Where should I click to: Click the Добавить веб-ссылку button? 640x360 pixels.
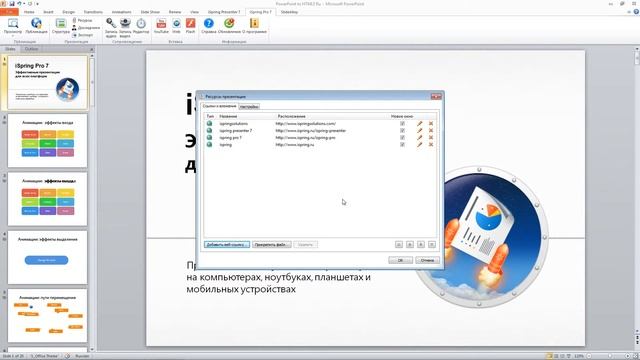pyautogui.click(x=227, y=244)
